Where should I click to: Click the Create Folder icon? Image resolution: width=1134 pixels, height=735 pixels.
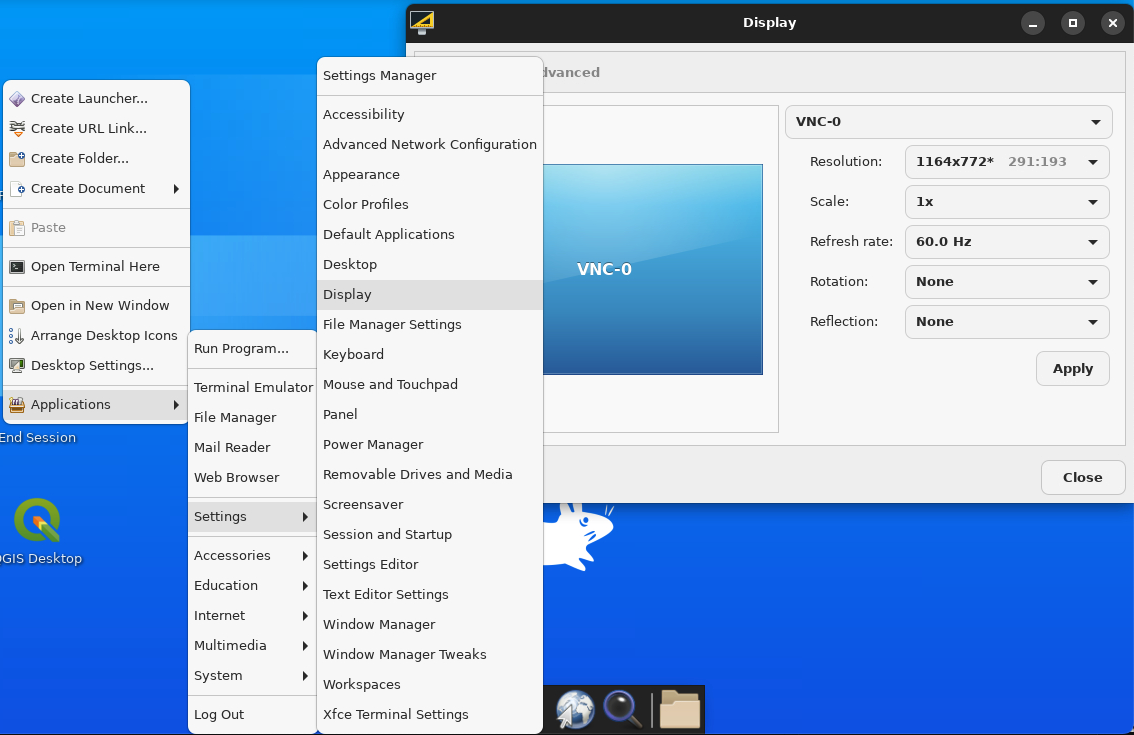[x=17, y=159]
